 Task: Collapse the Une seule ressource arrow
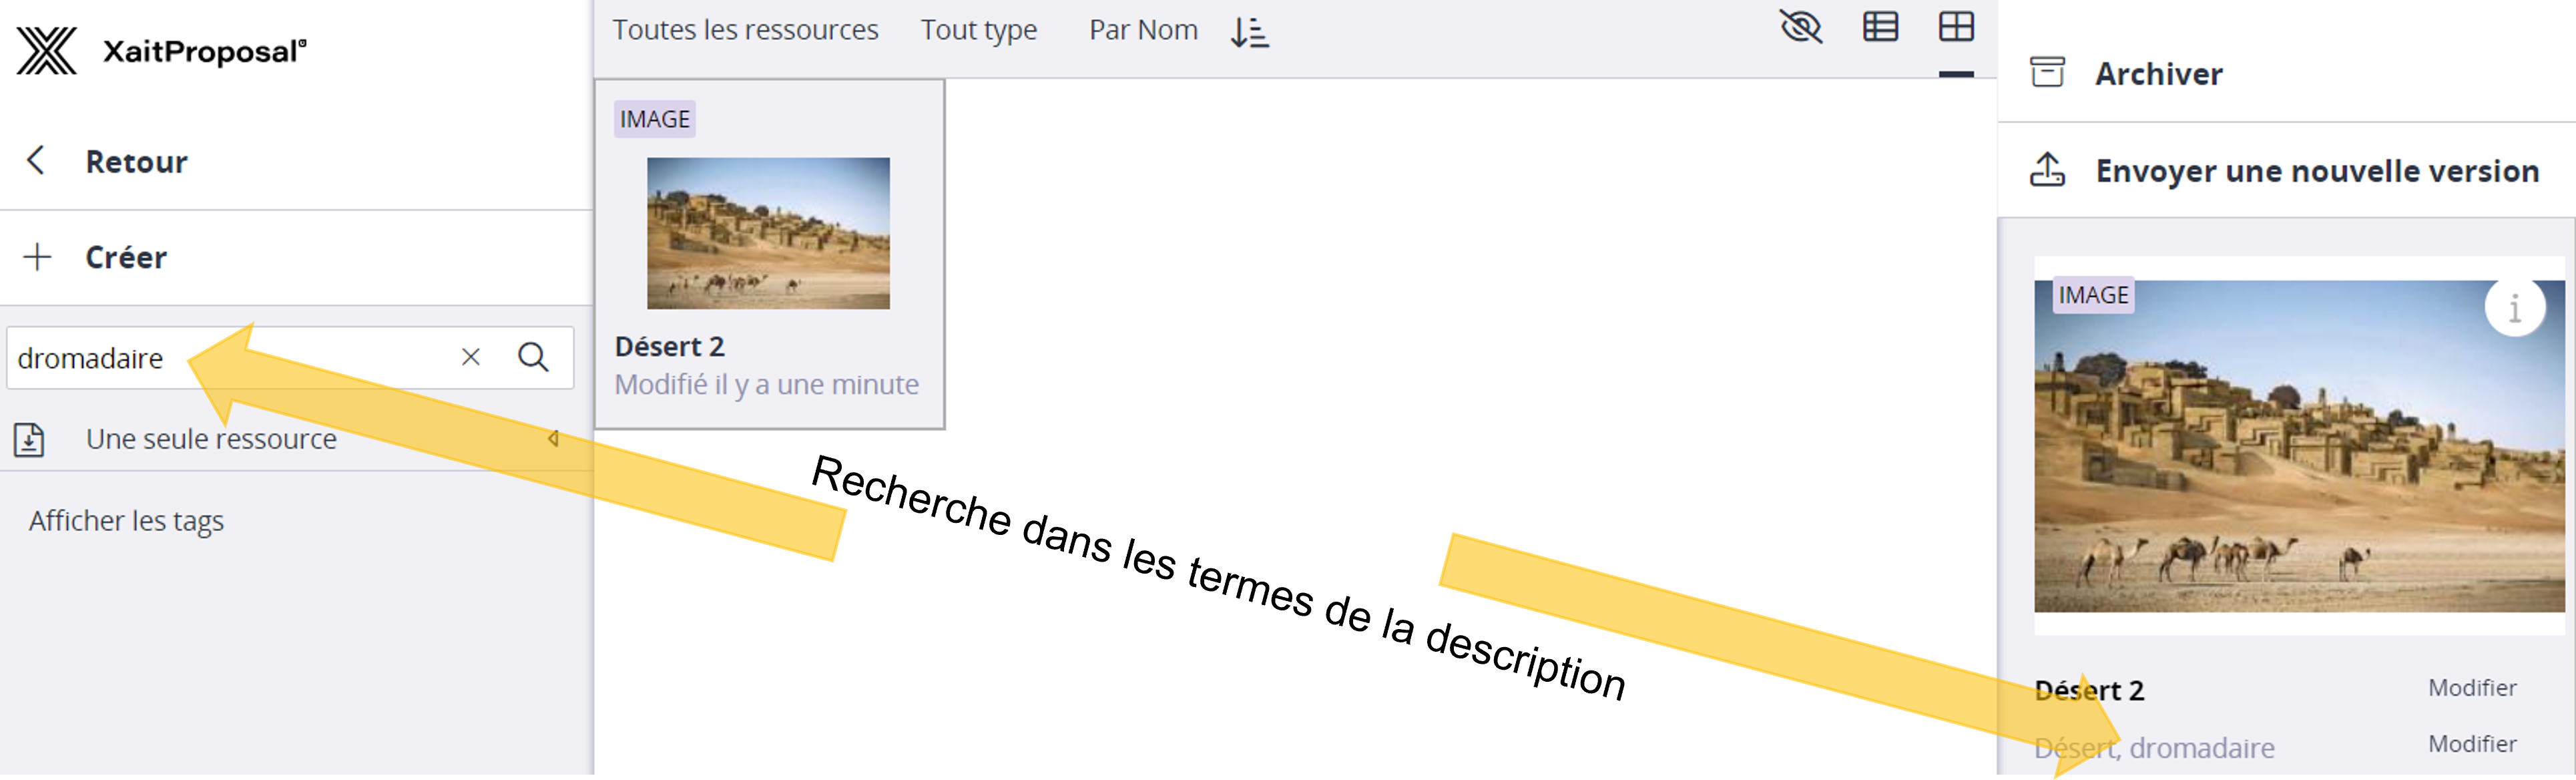[553, 439]
